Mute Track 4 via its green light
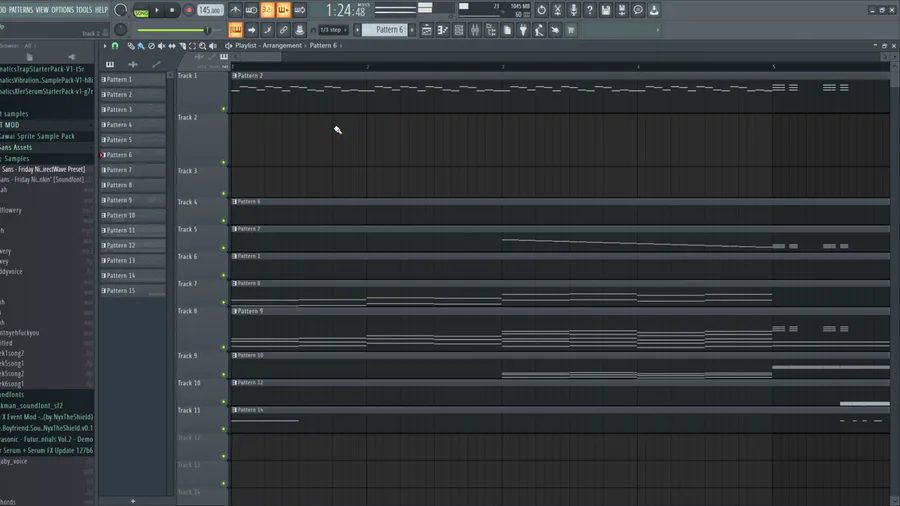The image size is (900, 506). (224, 221)
